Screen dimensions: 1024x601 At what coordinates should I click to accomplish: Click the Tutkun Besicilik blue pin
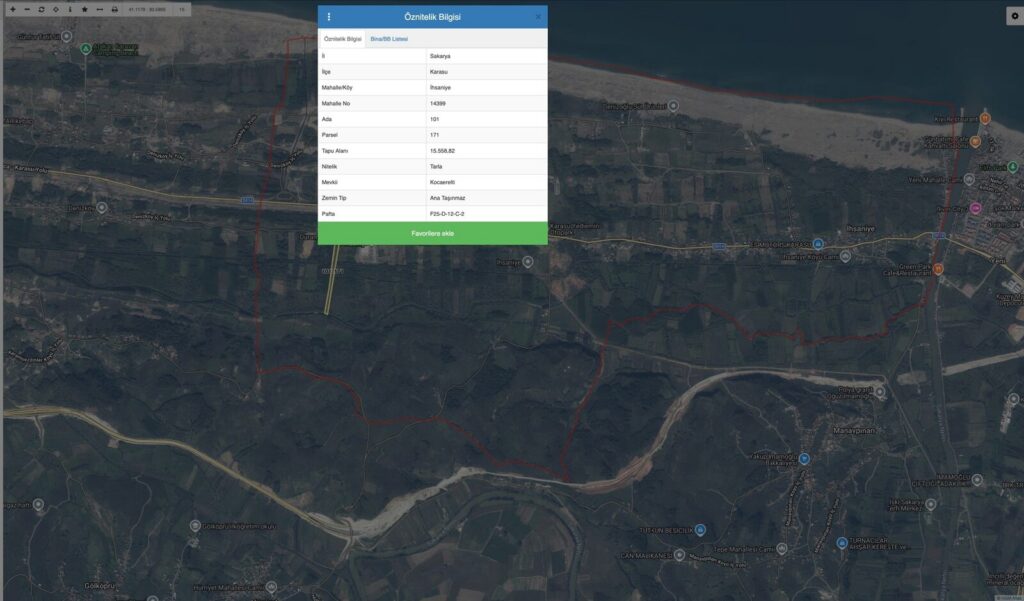pyautogui.click(x=700, y=529)
